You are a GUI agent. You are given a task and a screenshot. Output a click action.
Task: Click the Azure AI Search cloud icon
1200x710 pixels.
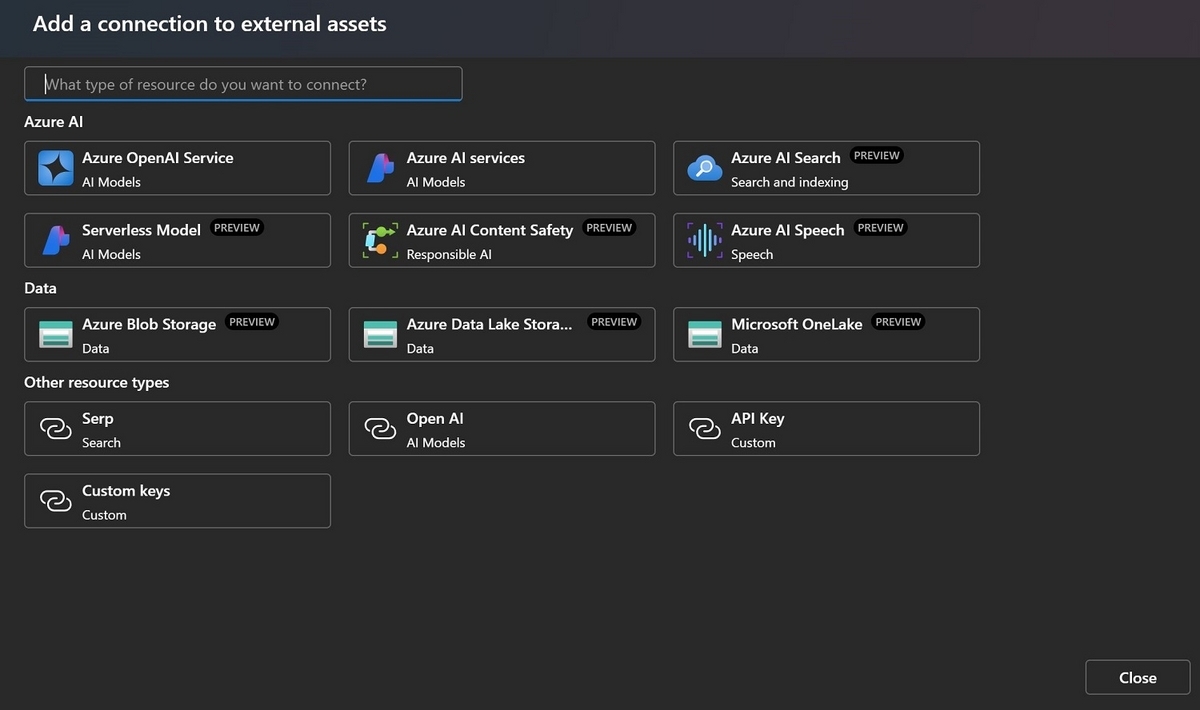(705, 168)
